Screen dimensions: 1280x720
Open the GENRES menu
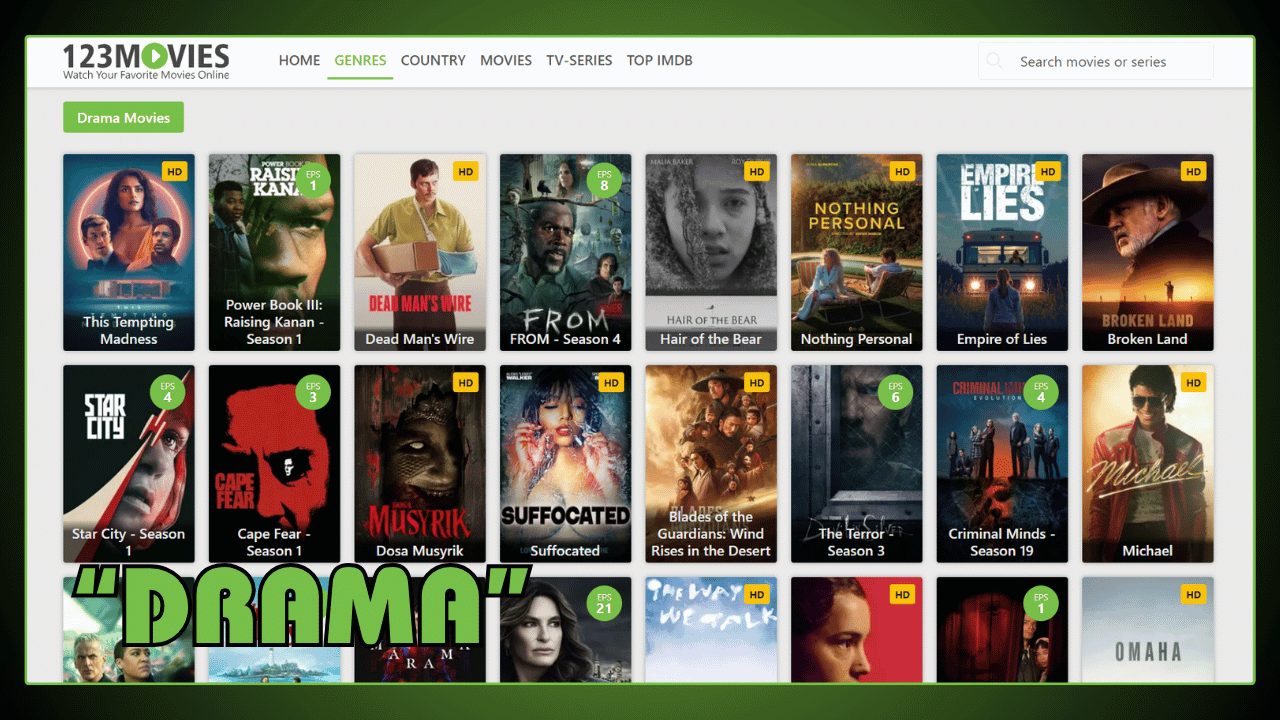point(360,60)
